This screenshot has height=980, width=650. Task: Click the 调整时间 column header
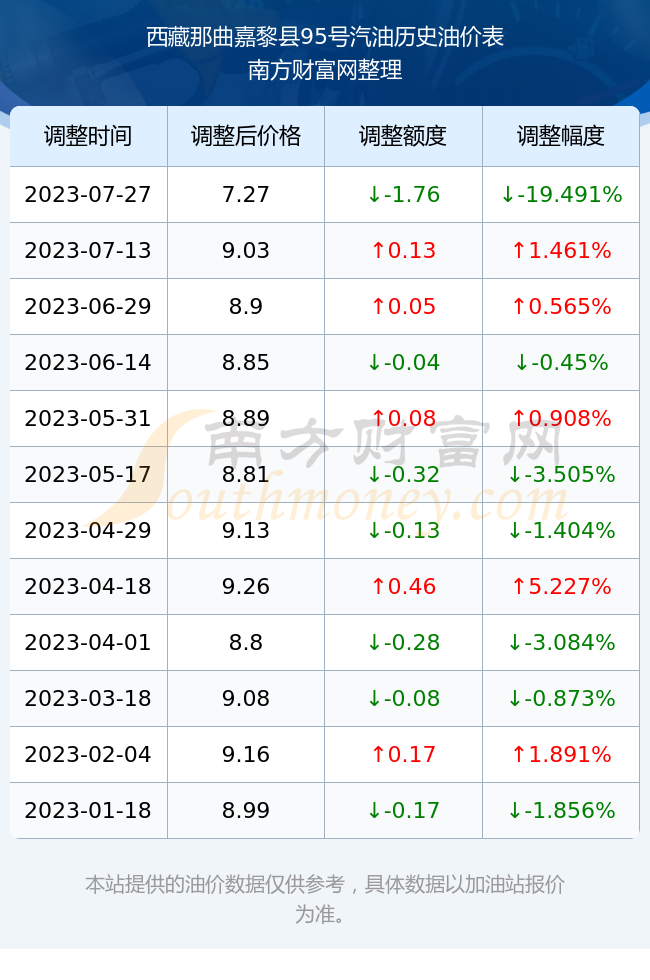tap(88, 136)
